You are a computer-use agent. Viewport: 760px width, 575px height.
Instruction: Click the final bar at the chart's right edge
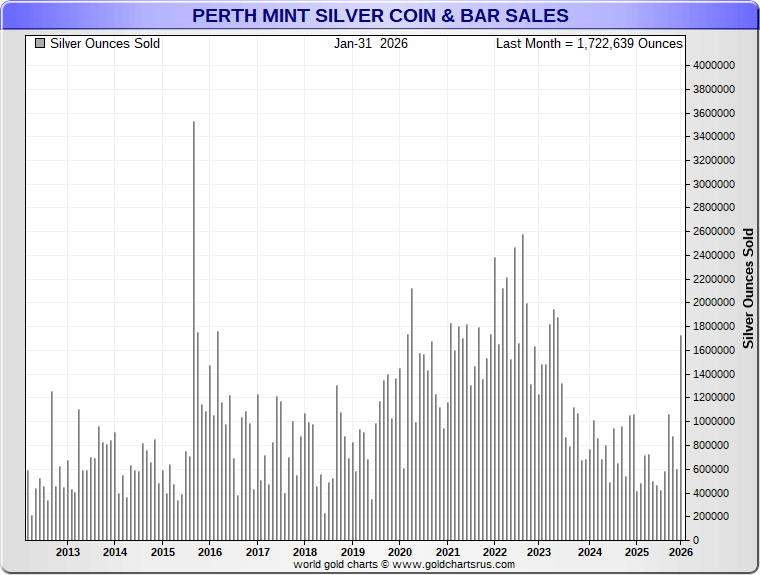[x=681, y=438]
